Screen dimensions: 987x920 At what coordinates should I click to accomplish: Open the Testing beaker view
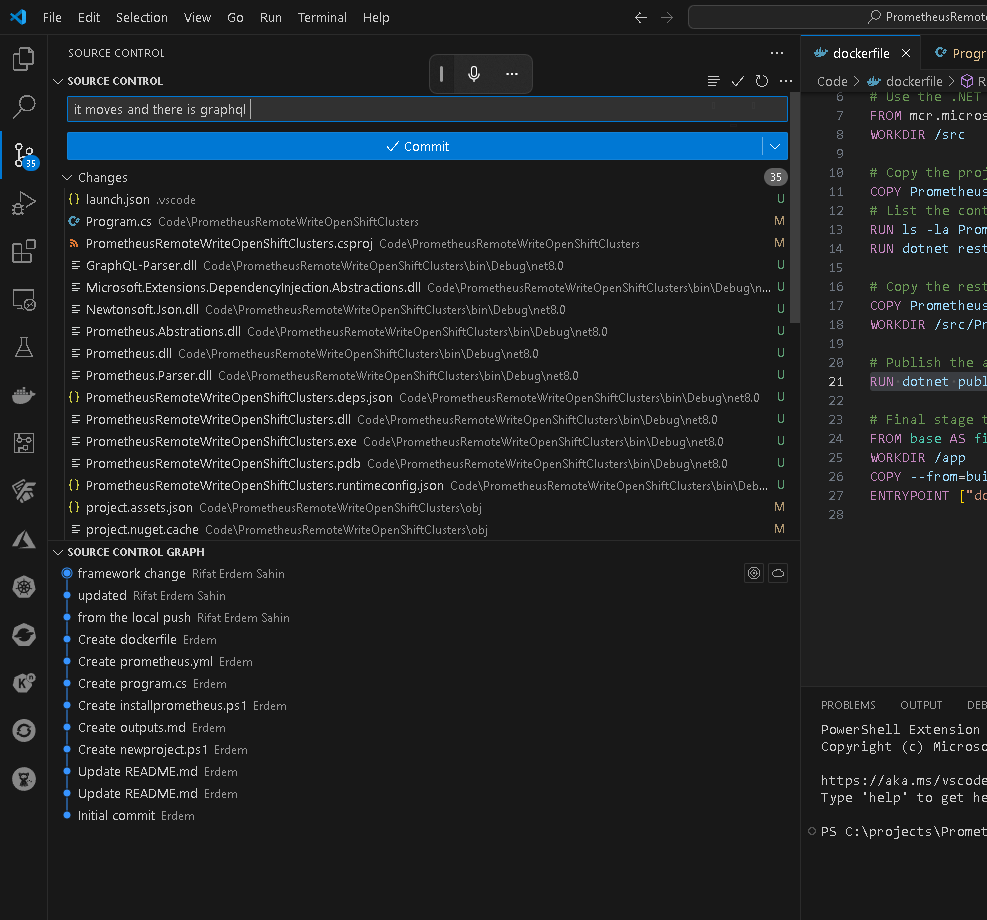pyautogui.click(x=23, y=347)
